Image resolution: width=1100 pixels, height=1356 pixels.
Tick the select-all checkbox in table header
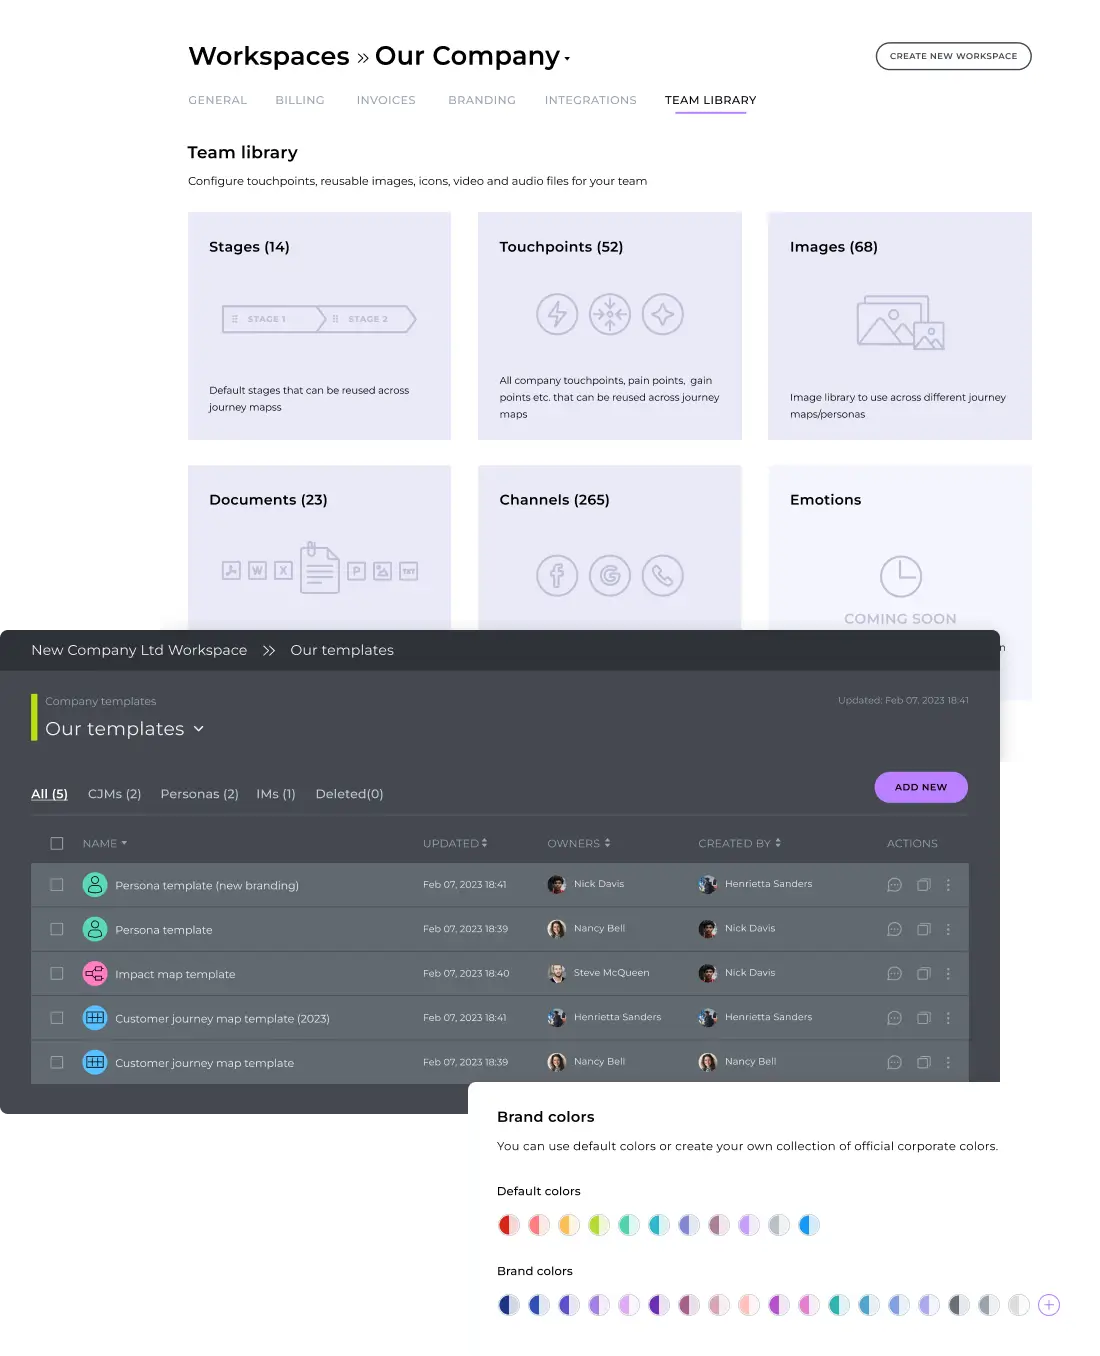[x=57, y=844]
